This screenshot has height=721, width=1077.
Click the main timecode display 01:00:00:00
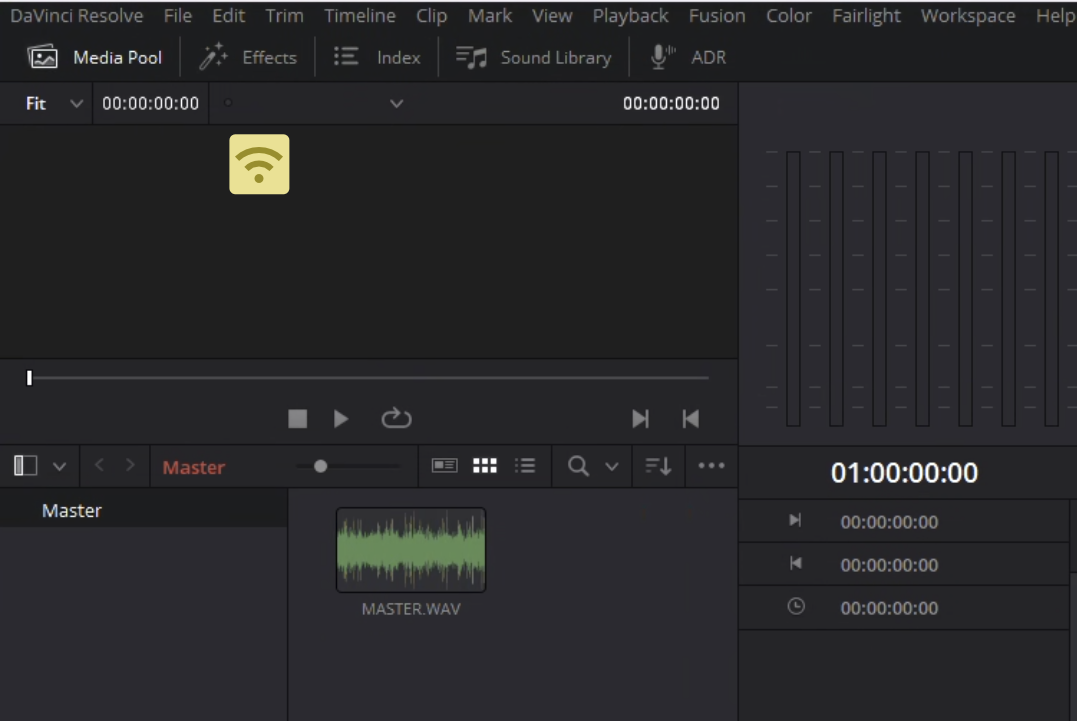point(904,473)
